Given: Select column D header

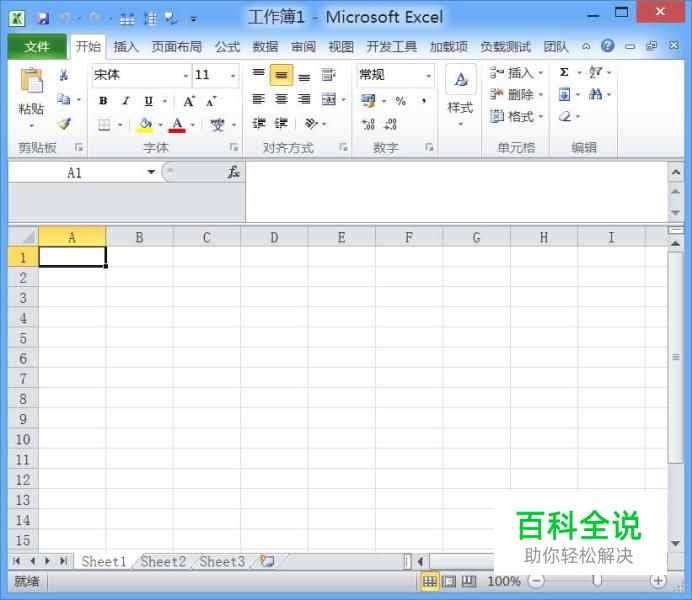Looking at the screenshot, I should (274, 237).
